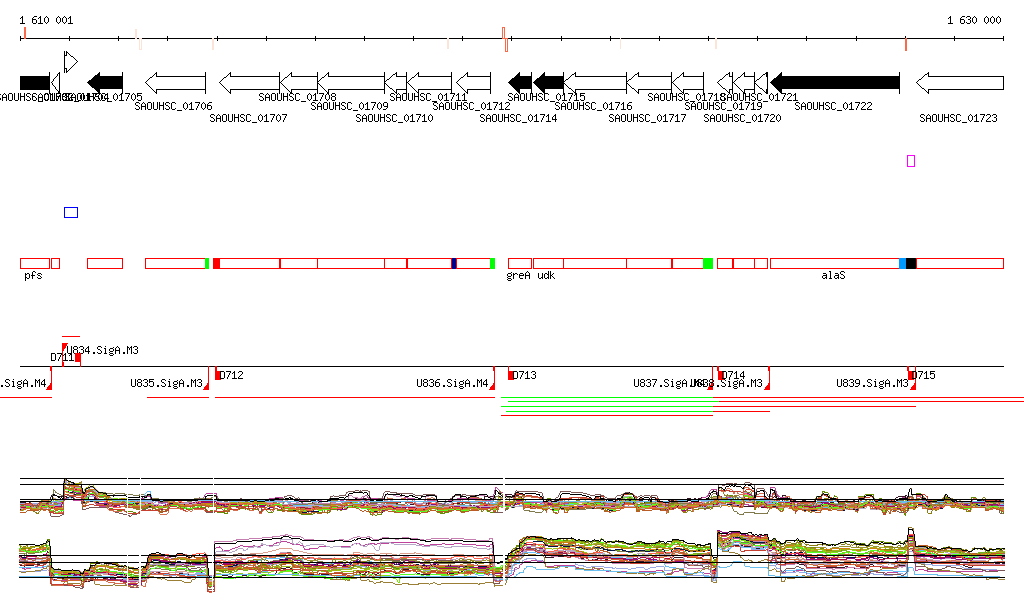Click the U836.SigA.M4 promoter label
Screen dimensions: 1024x611
coord(453,383)
